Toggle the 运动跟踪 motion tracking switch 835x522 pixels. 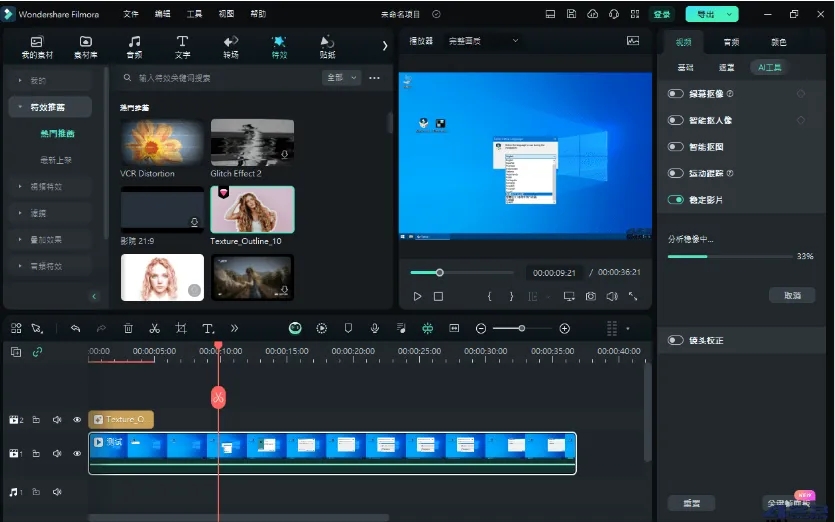click(x=675, y=173)
